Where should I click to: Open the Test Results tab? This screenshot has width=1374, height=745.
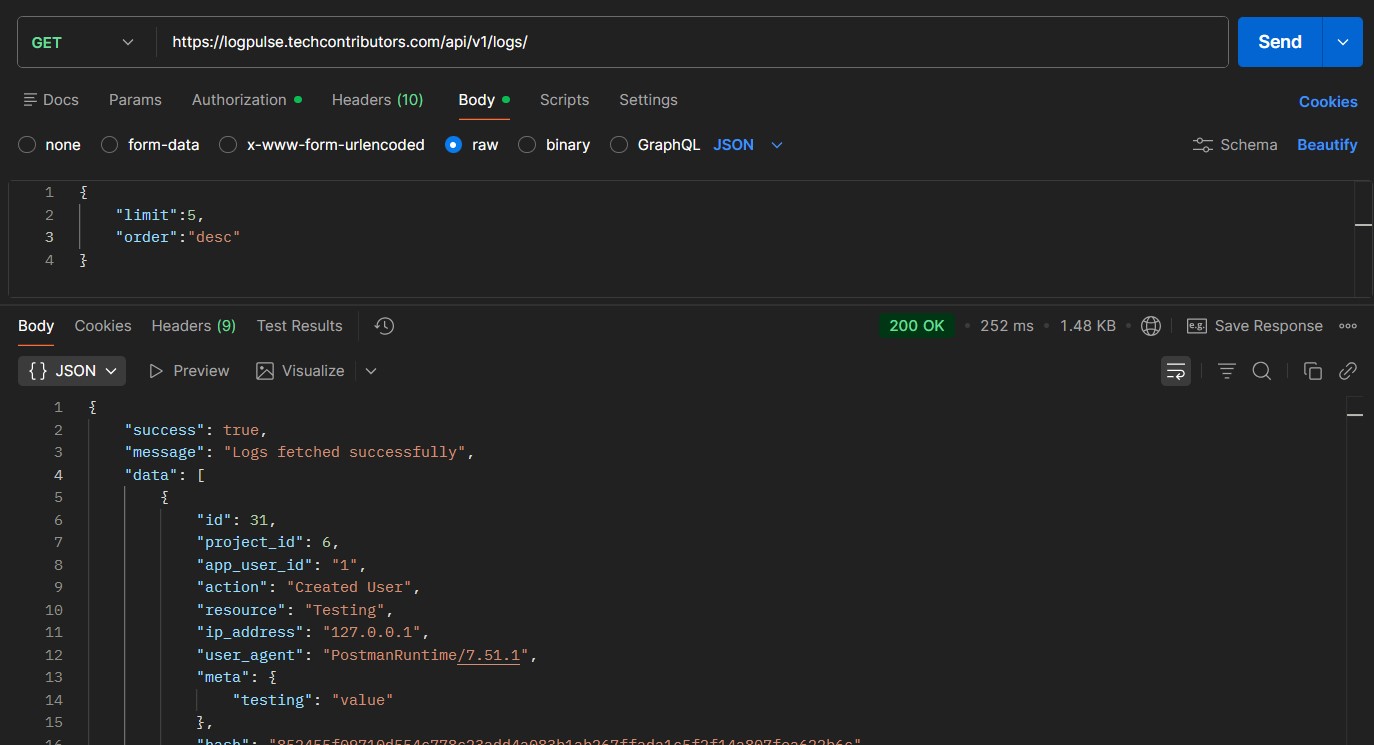click(299, 325)
